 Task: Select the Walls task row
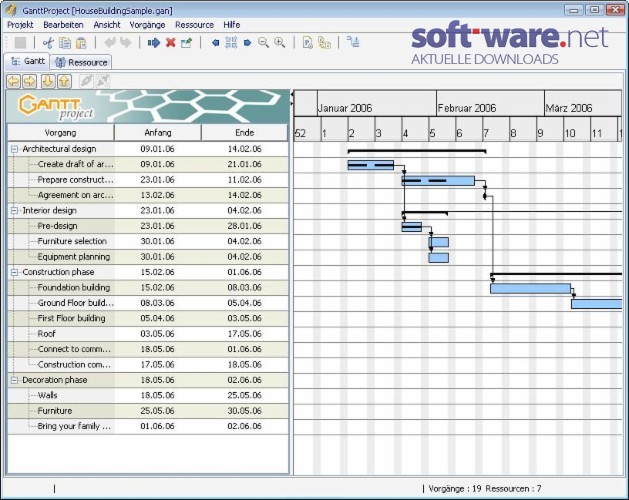tap(148, 395)
